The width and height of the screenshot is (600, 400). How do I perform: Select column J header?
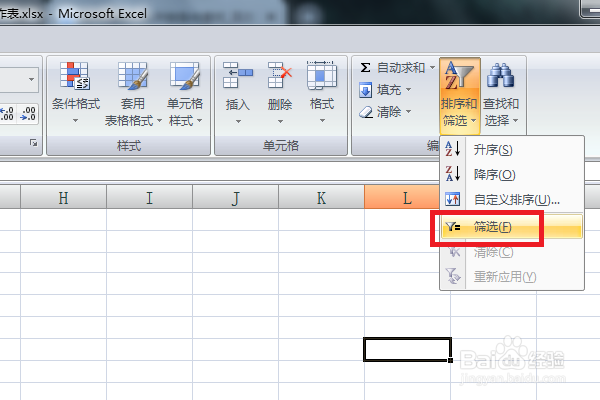coord(235,198)
